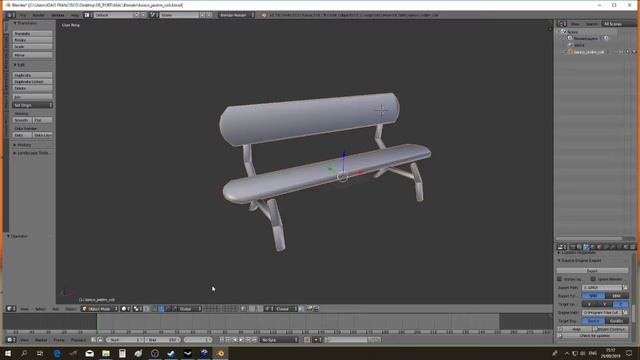Screen dimensions: 640x360
Task: Toggle the first checkbox under the Export button
Action: coord(560,279)
